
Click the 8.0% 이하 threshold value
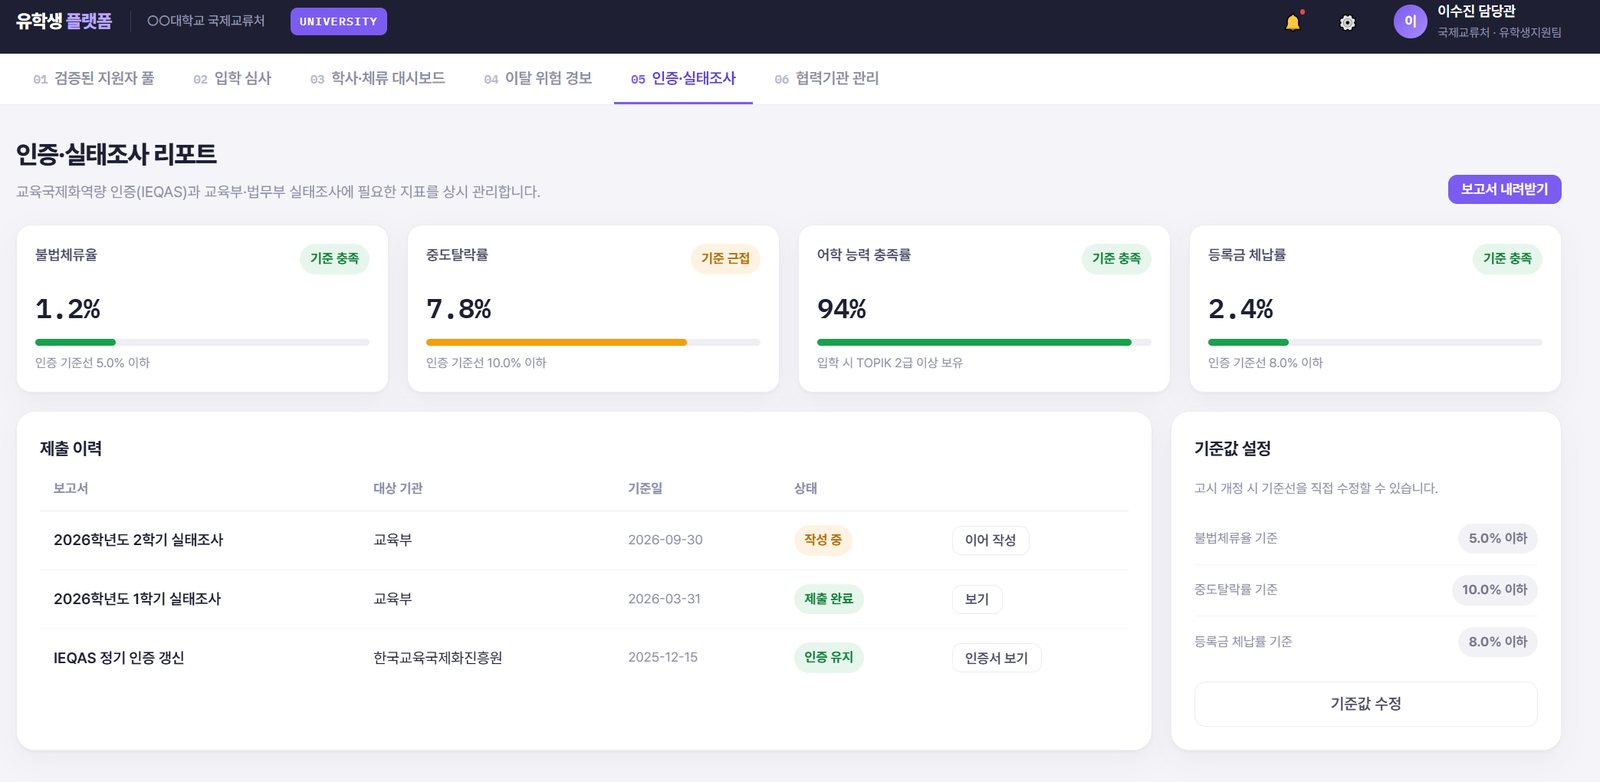[x=1498, y=642]
